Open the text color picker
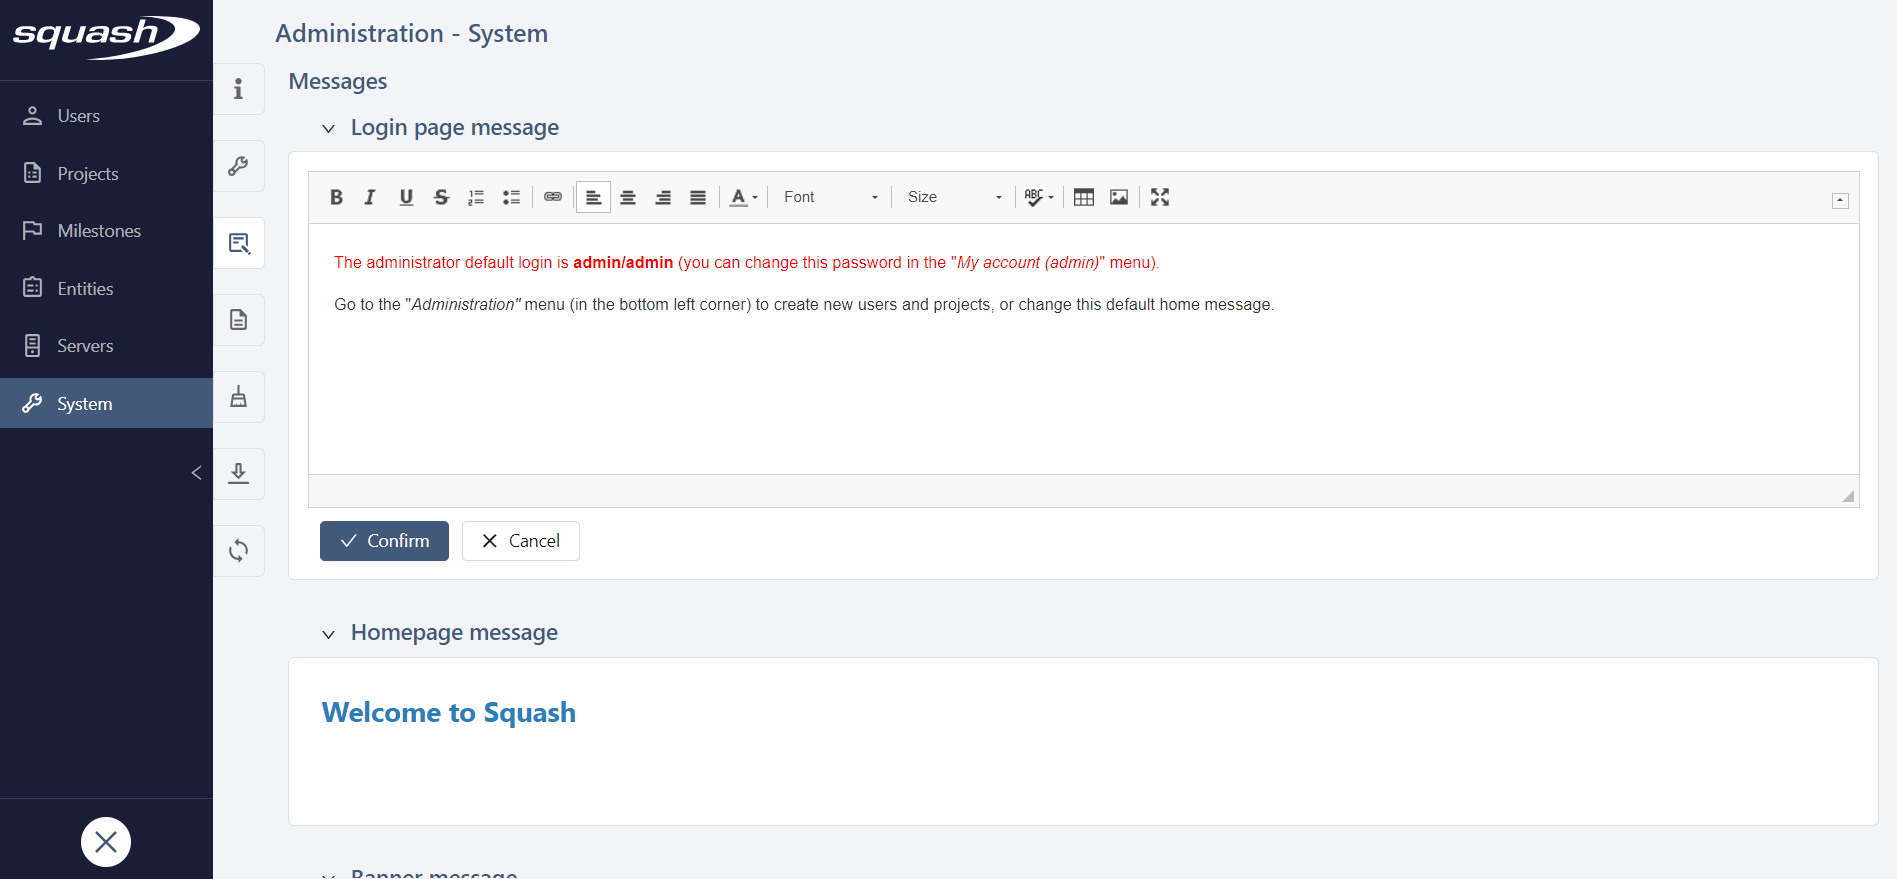 point(743,197)
